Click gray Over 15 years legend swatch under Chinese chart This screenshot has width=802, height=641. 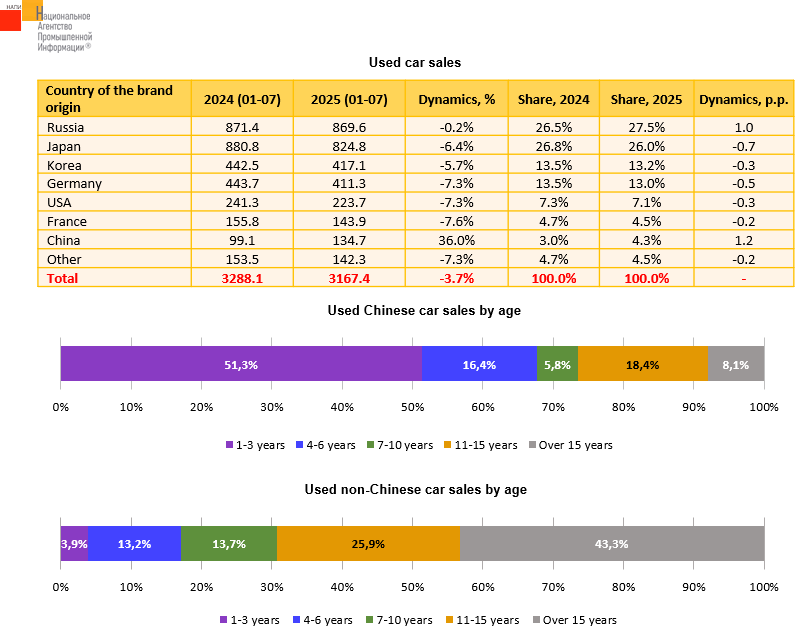(532, 445)
